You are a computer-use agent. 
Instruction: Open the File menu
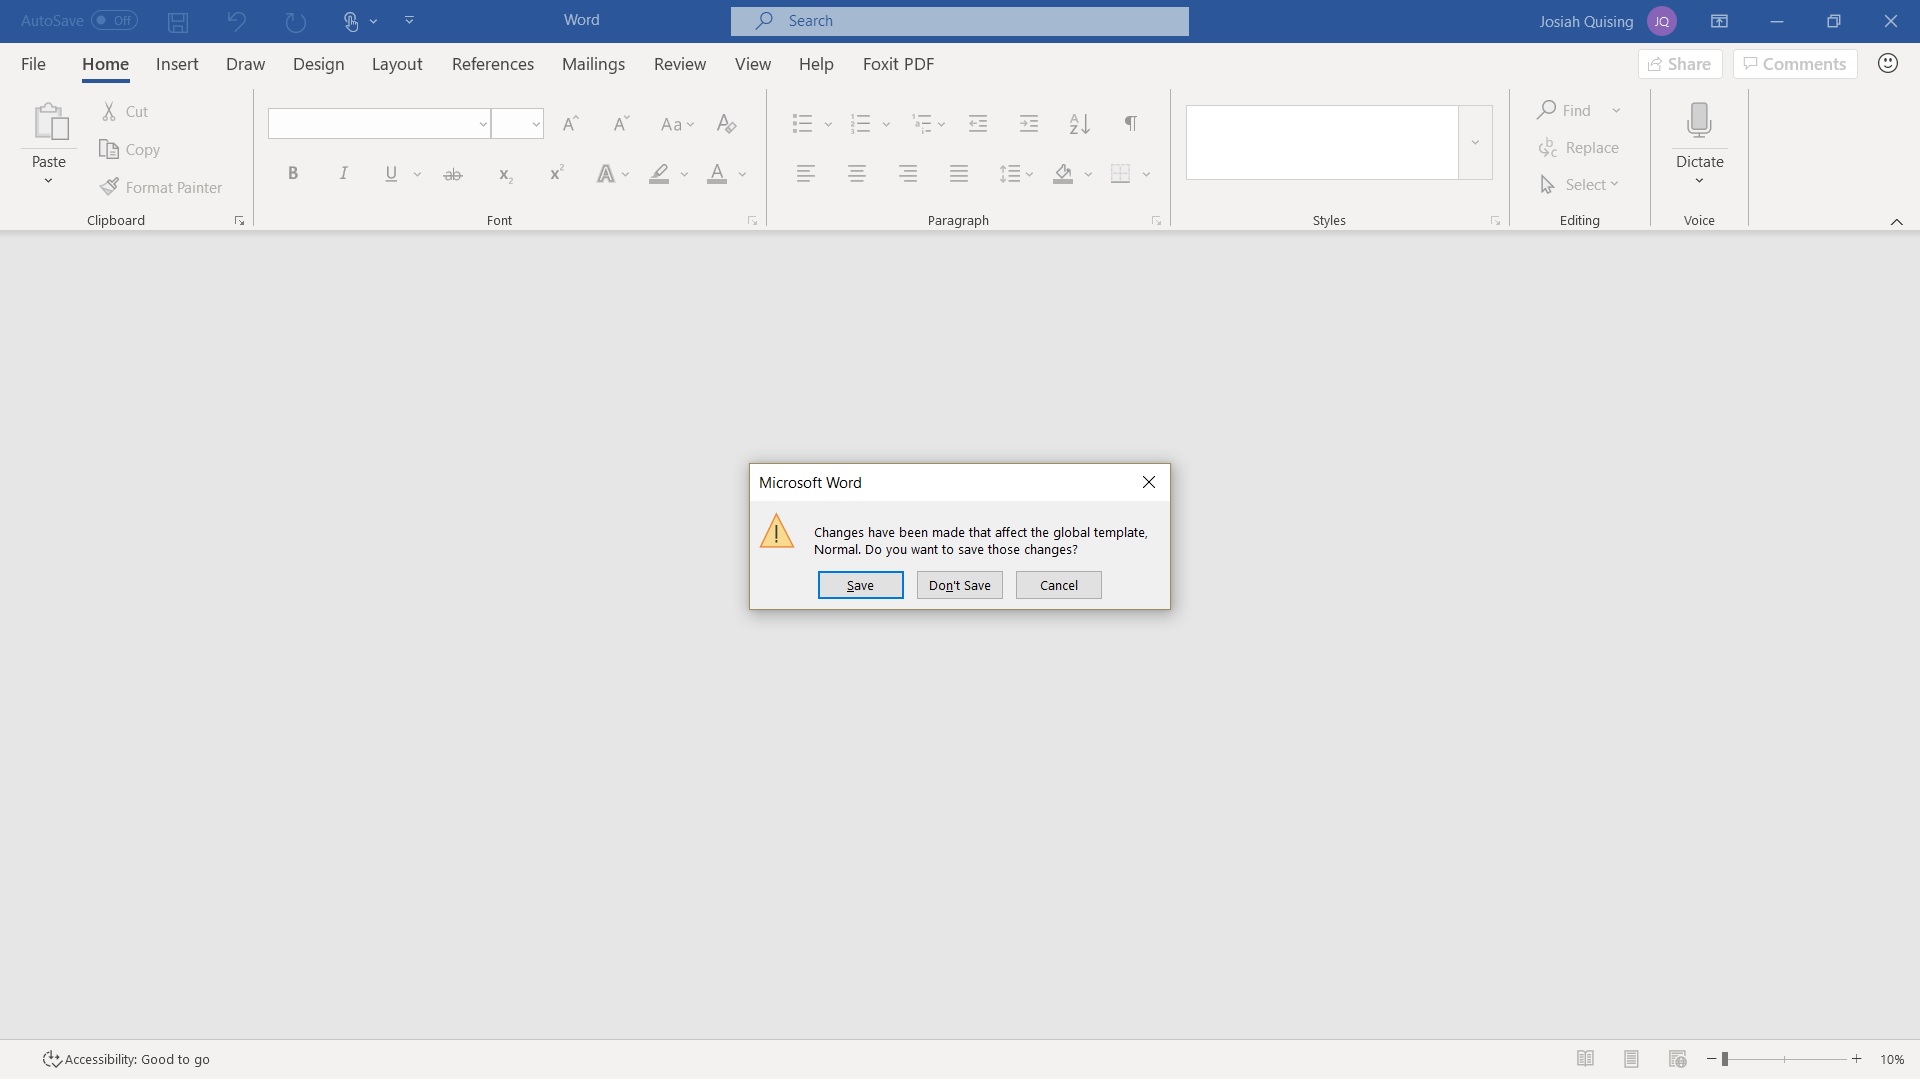click(33, 64)
